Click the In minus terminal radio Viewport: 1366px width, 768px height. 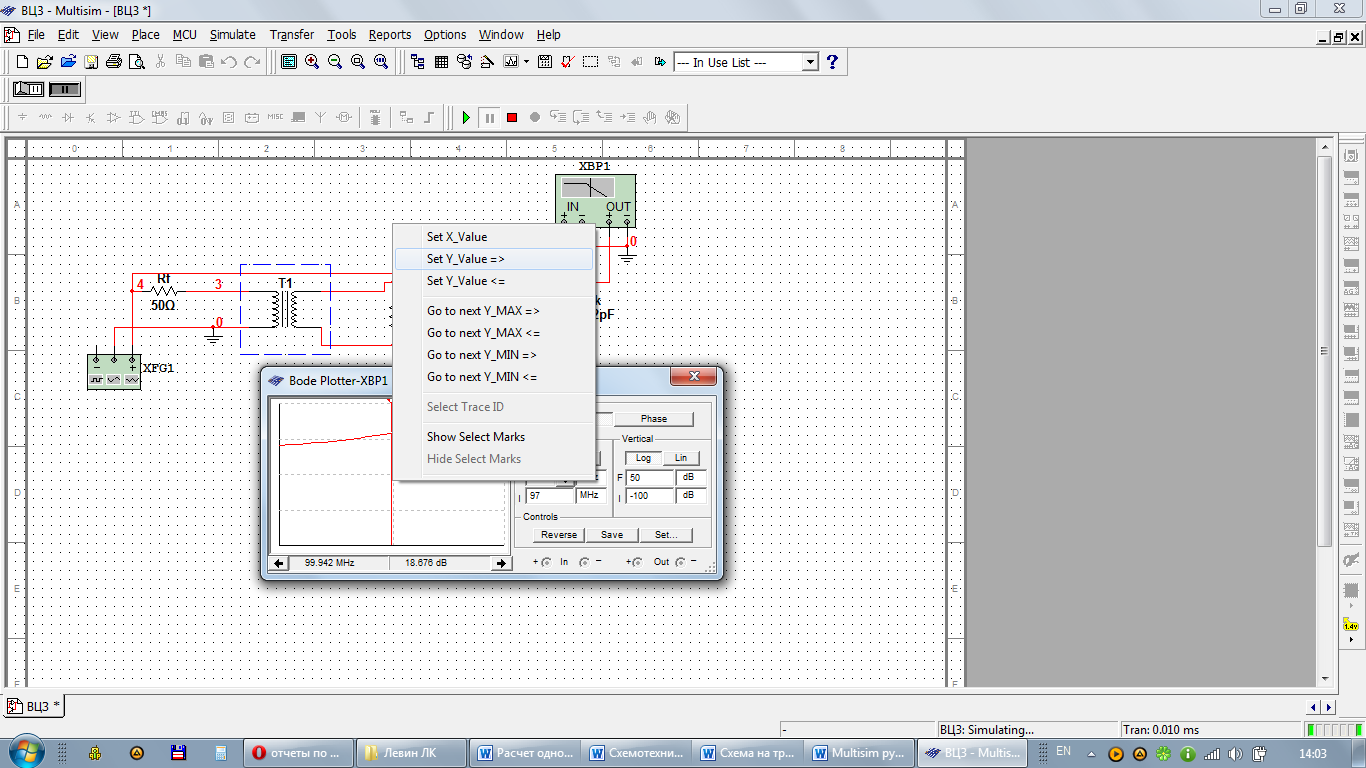(x=584, y=562)
